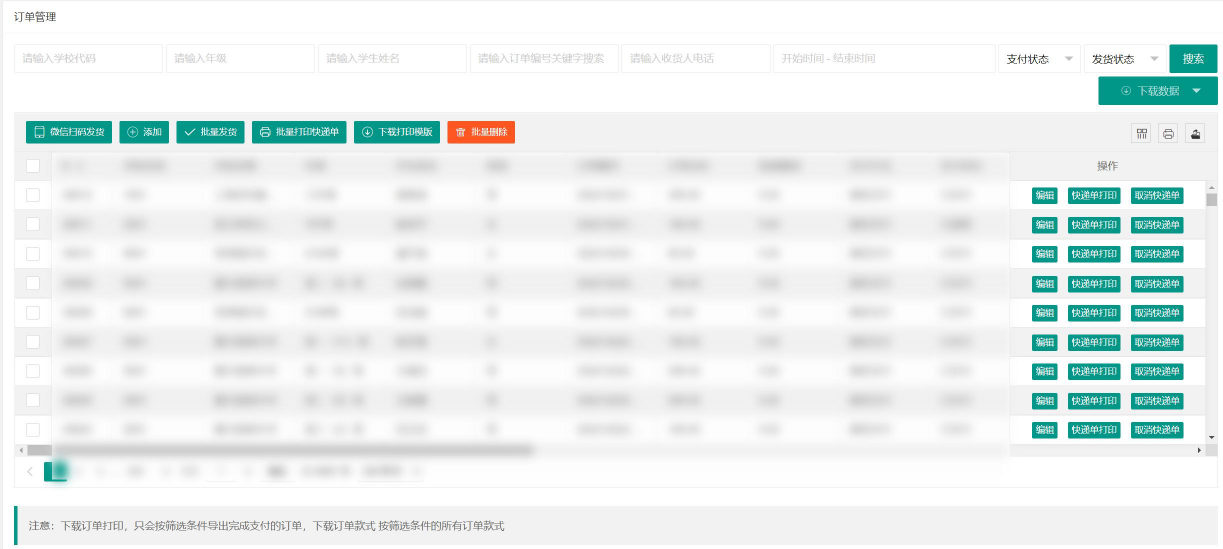
Task: Select the highlighted current page number
Action: pos(56,471)
